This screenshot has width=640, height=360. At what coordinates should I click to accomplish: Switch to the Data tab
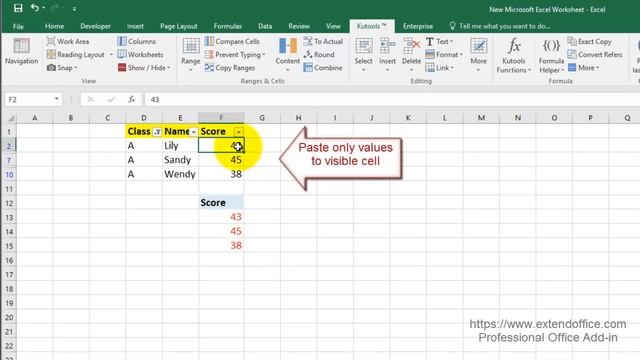(x=265, y=26)
